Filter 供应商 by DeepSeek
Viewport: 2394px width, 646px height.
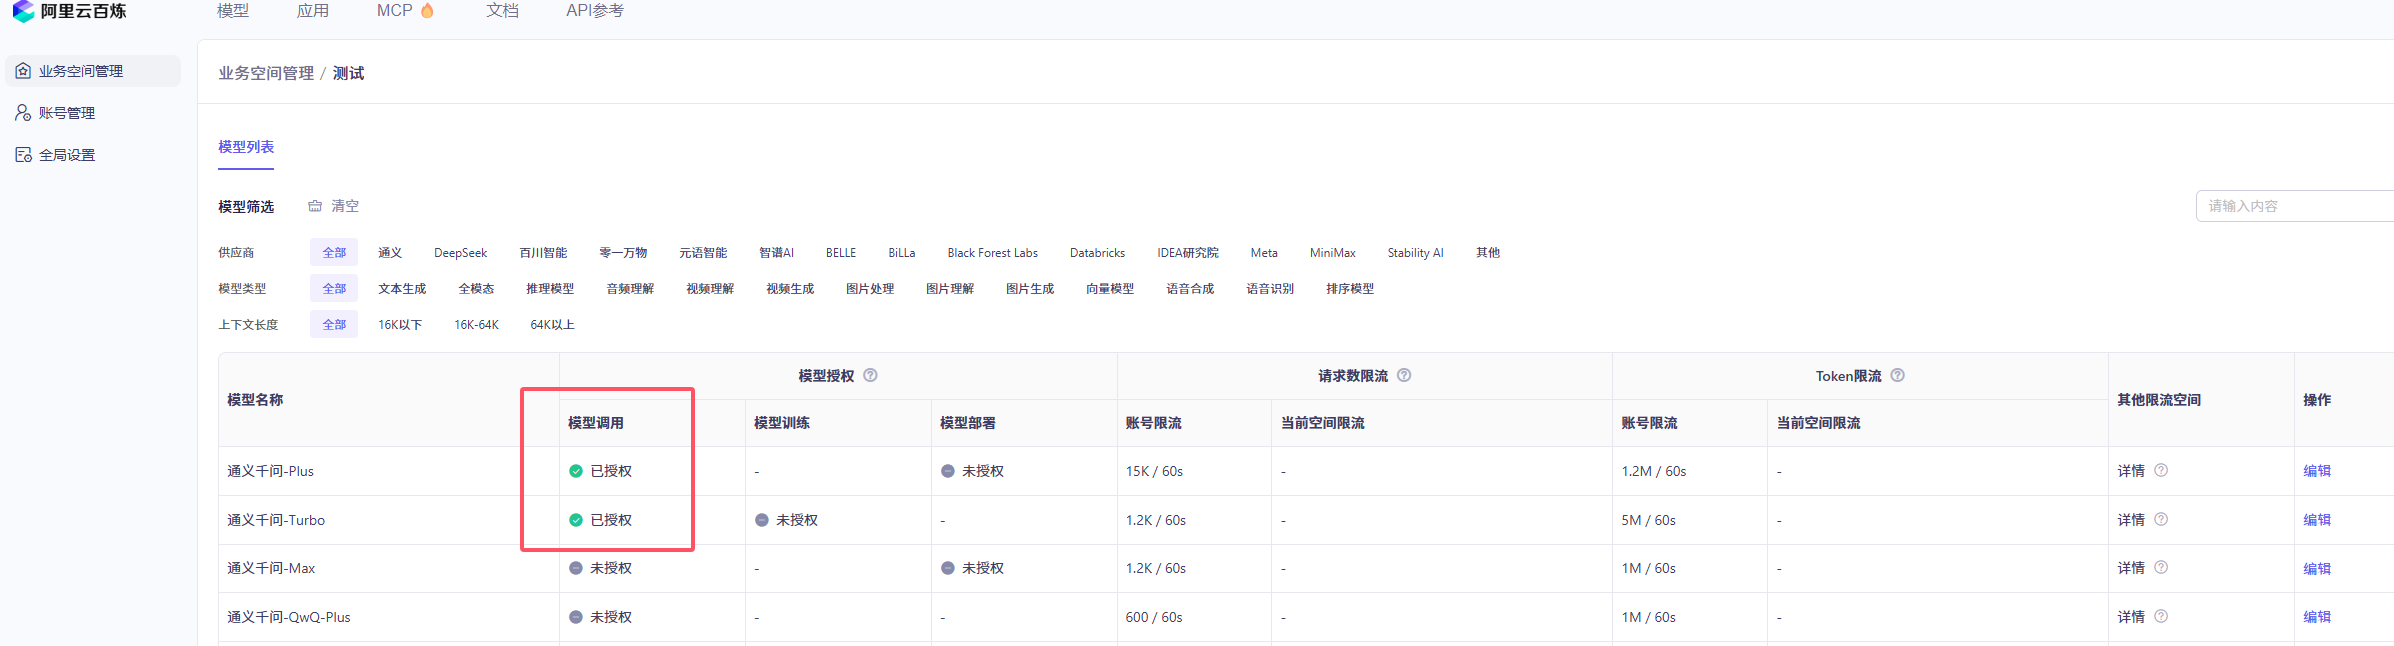coord(461,253)
